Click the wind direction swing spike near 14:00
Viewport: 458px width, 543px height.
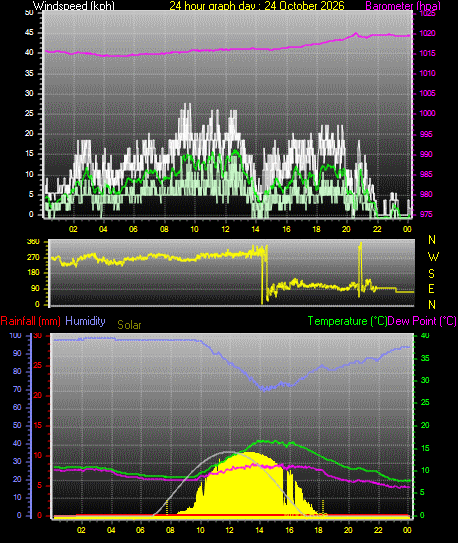[x=264, y=274]
